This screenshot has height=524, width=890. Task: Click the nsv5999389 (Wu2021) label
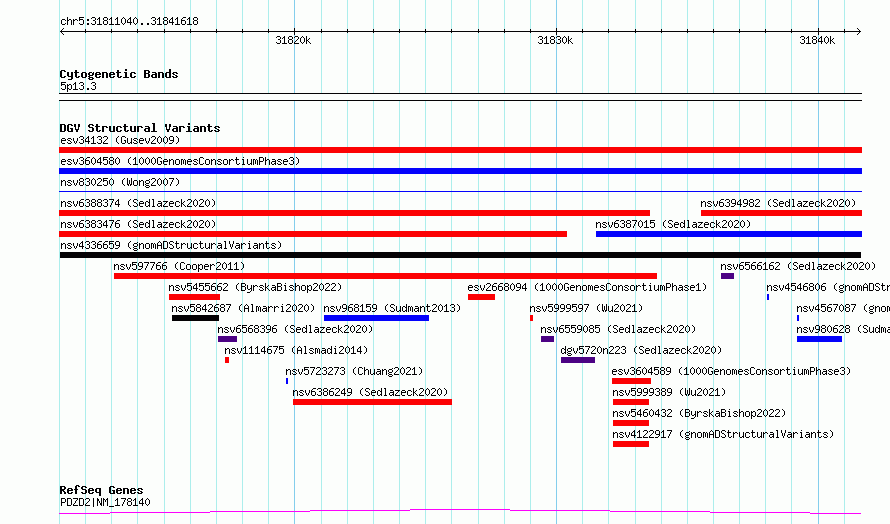click(669, 392)
